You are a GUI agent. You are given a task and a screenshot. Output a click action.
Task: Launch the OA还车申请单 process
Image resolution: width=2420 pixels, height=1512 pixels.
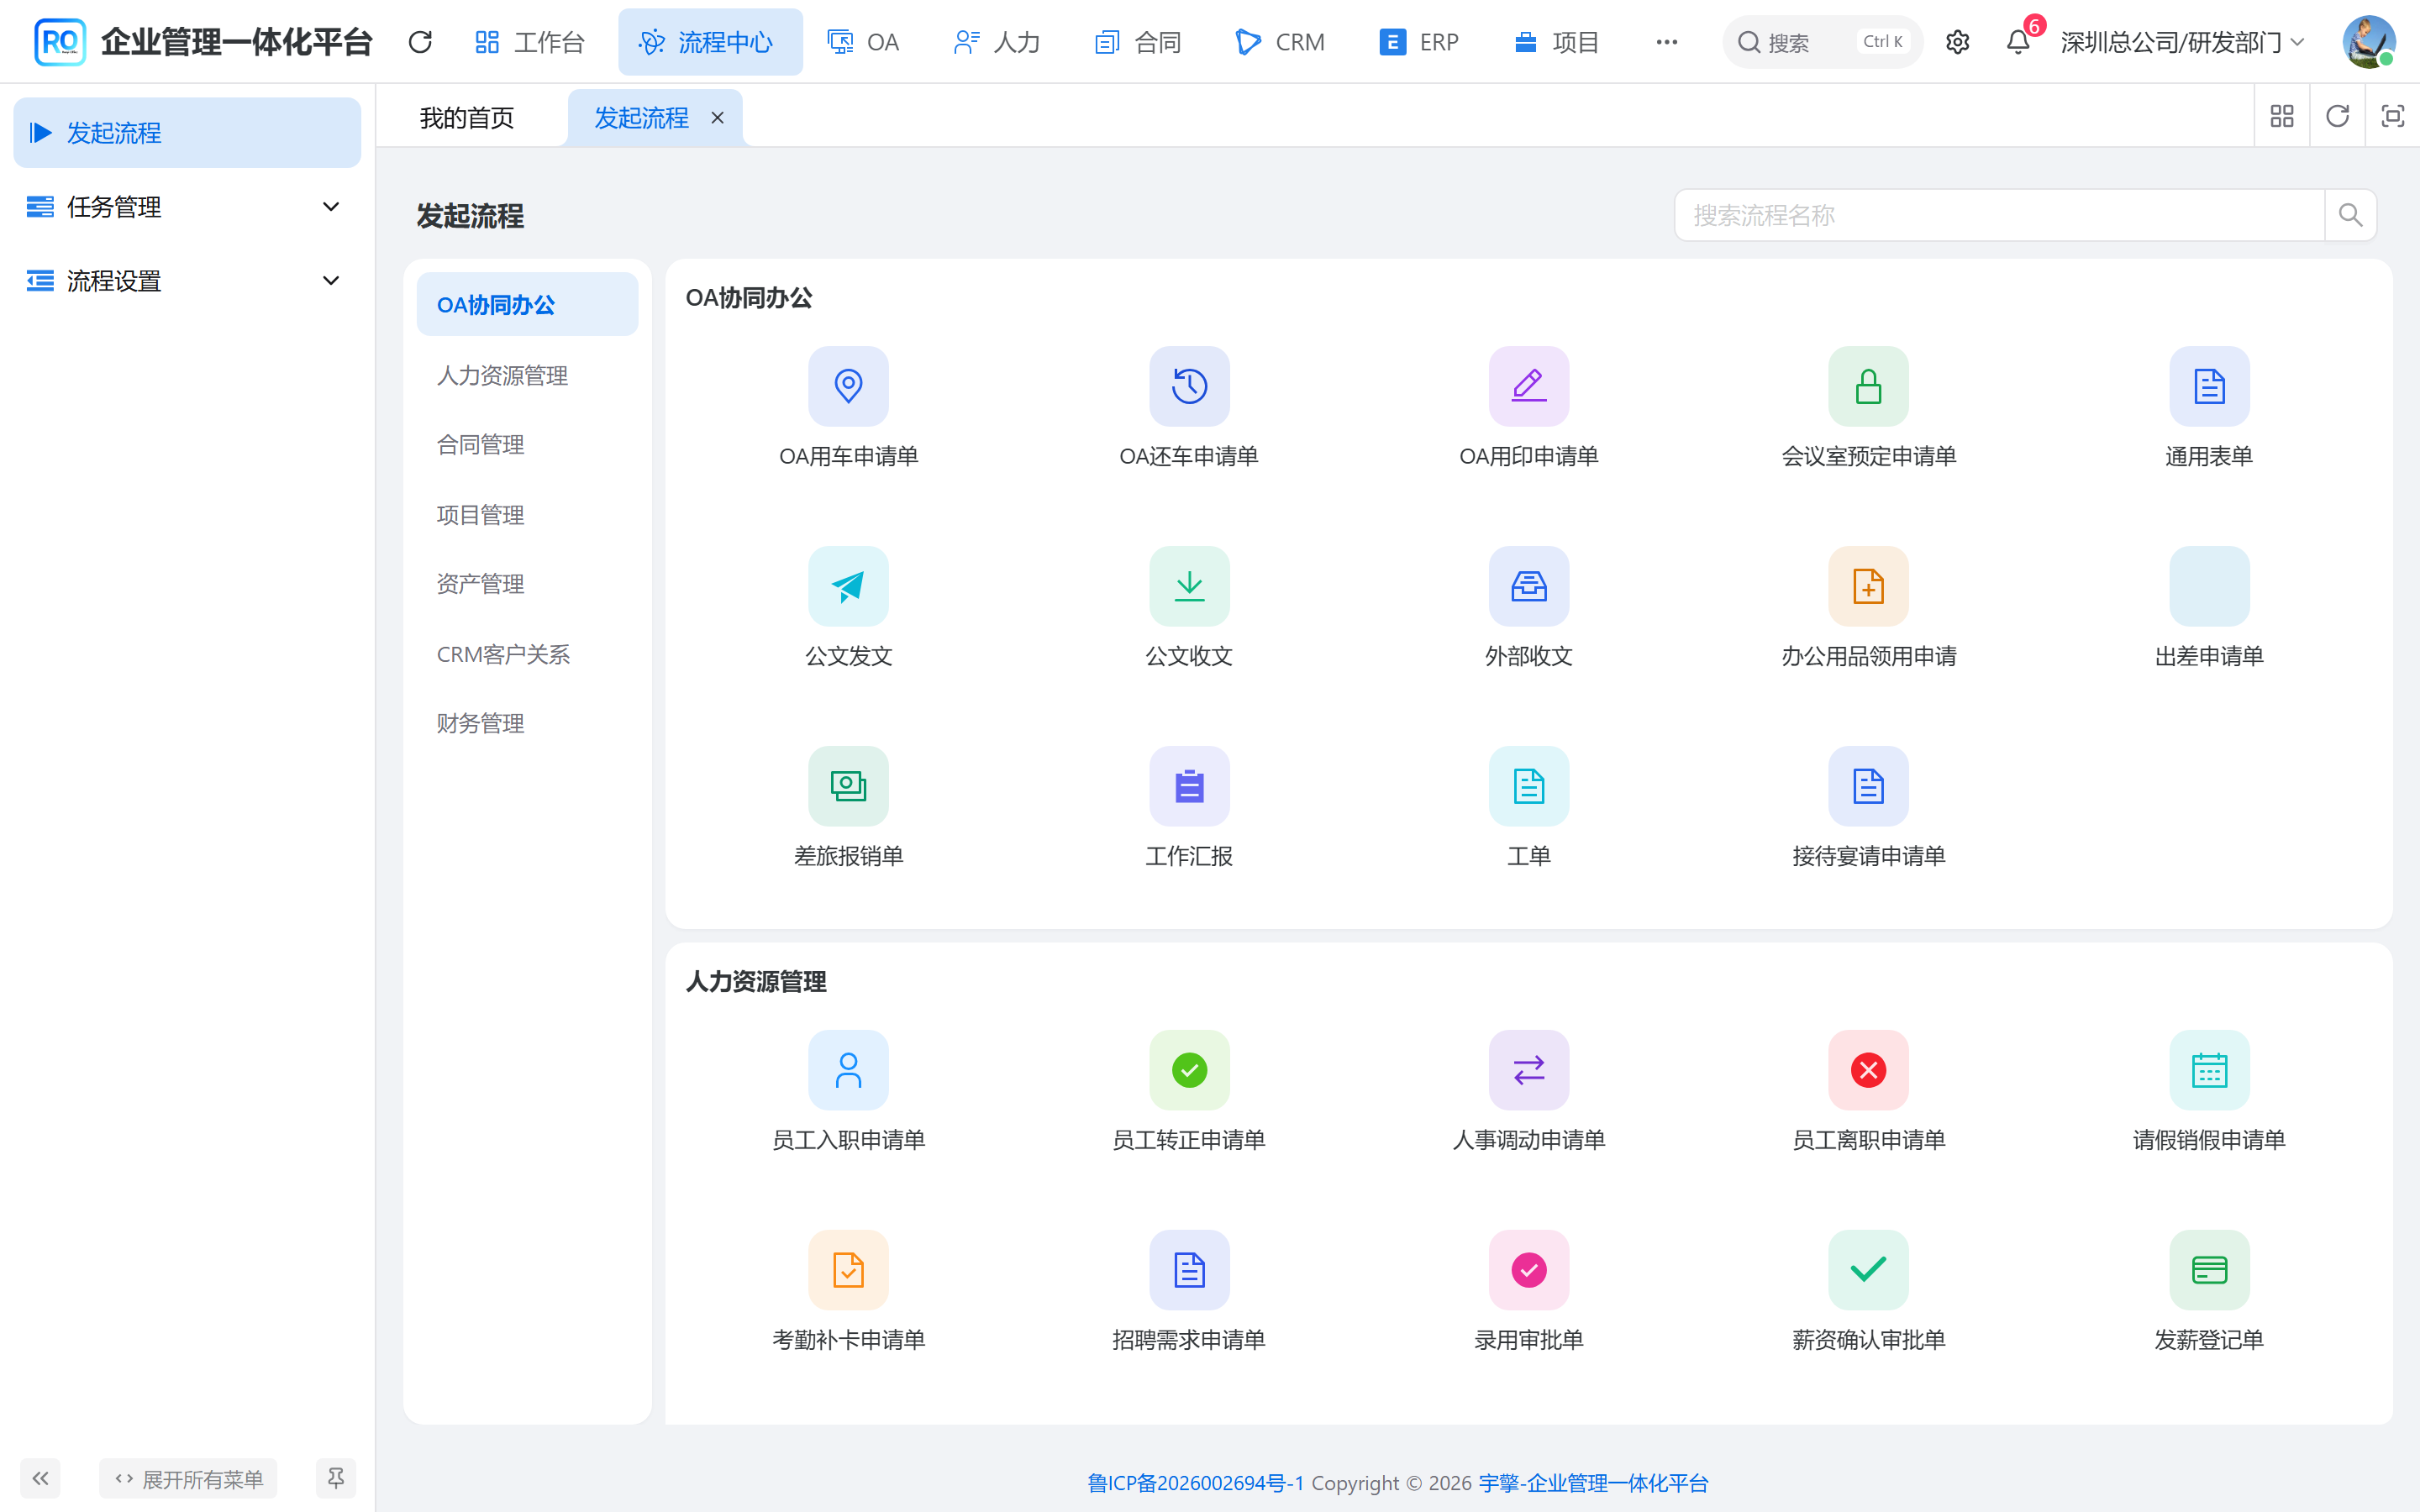point(1189,386)
